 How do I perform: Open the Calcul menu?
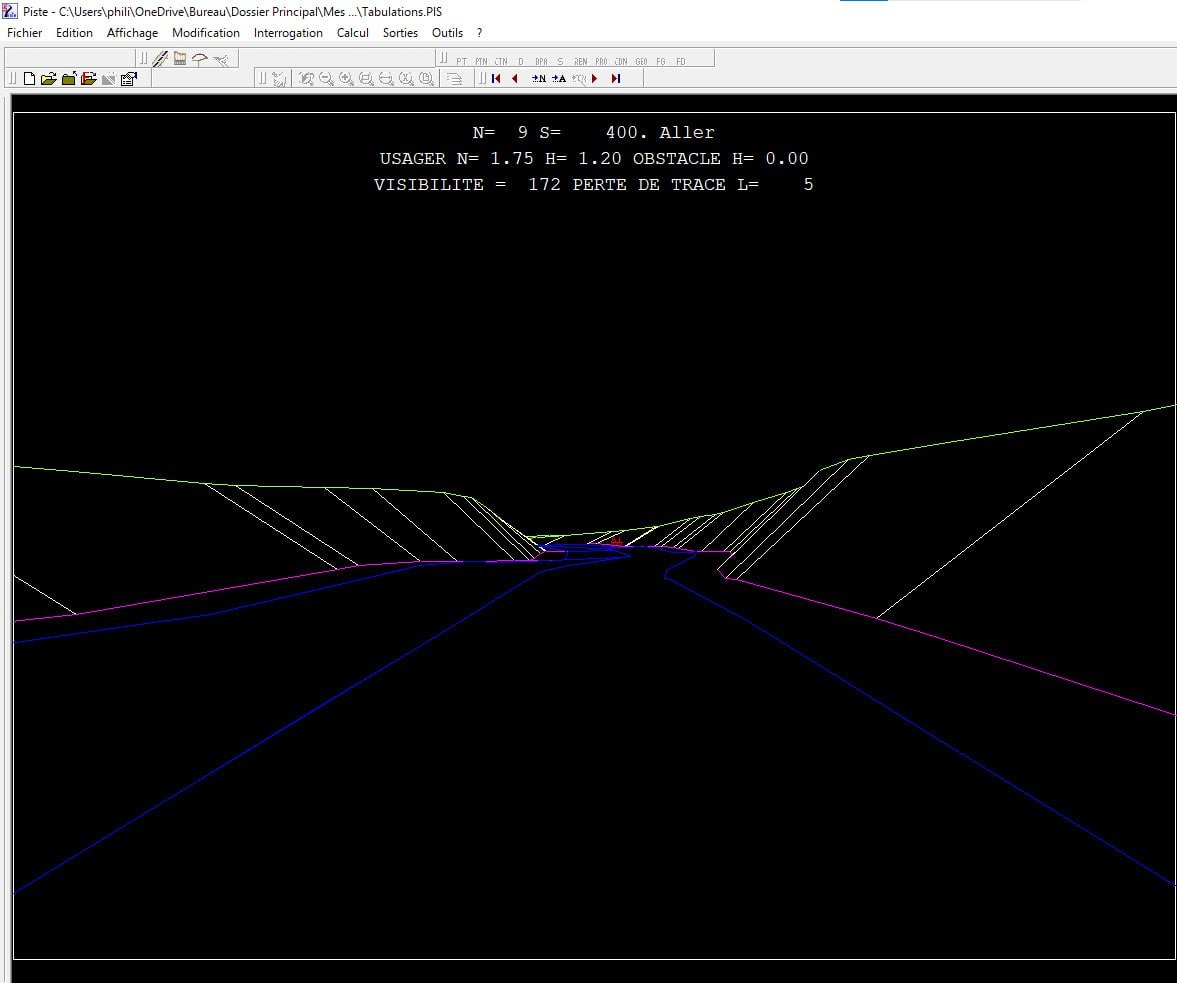(353, 33)
